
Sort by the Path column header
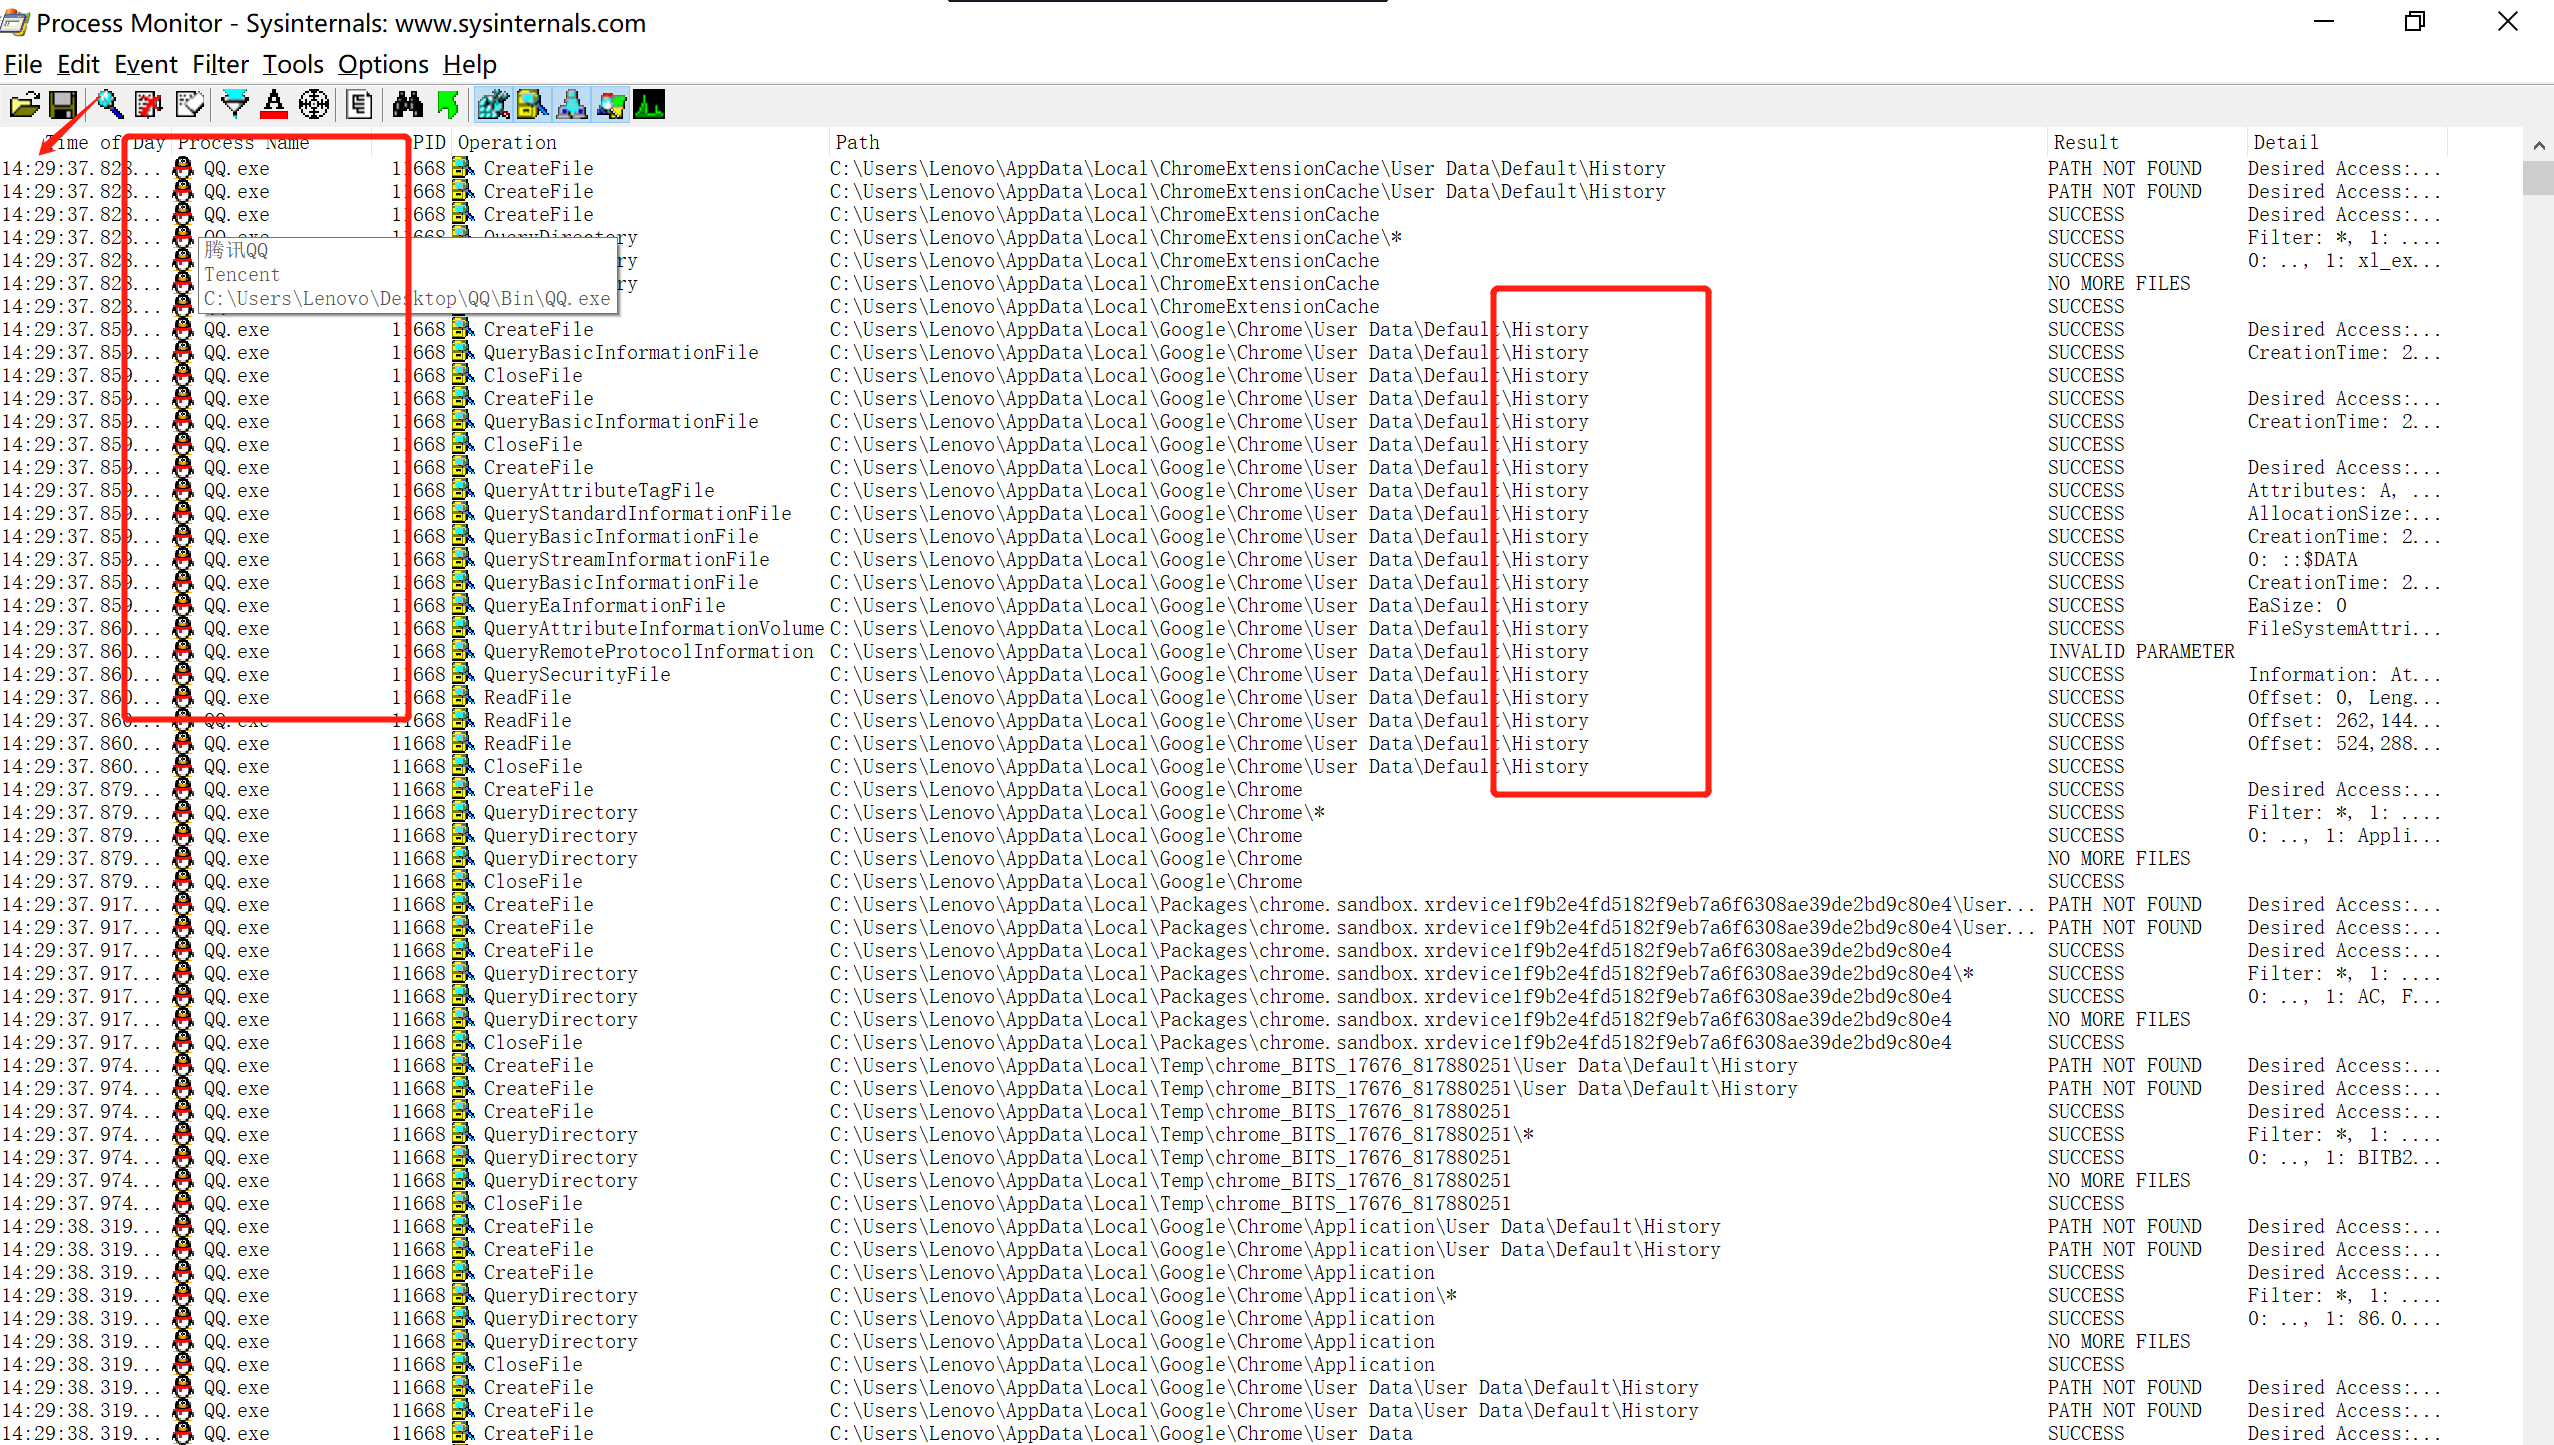pyautogui.click(x=858, y=143)
